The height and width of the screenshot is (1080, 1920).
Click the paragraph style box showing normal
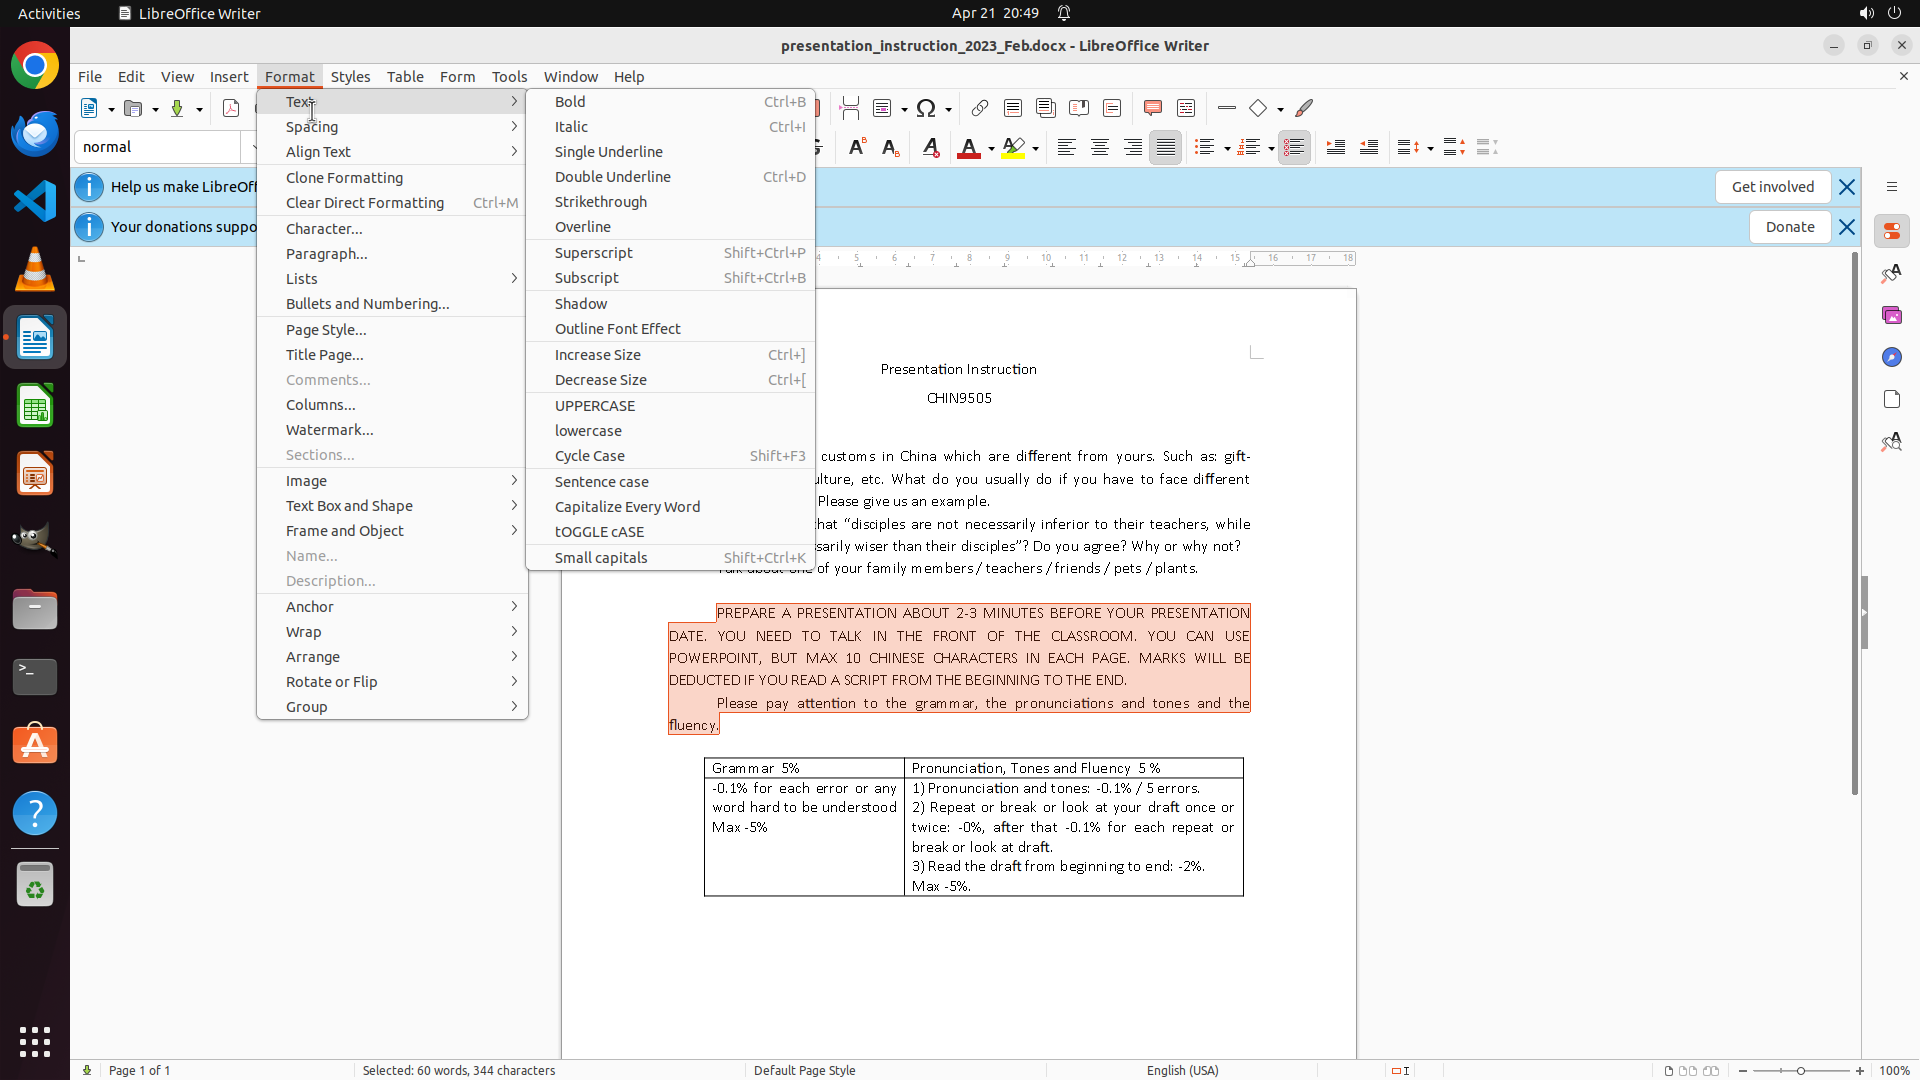(x=157, y=147)
